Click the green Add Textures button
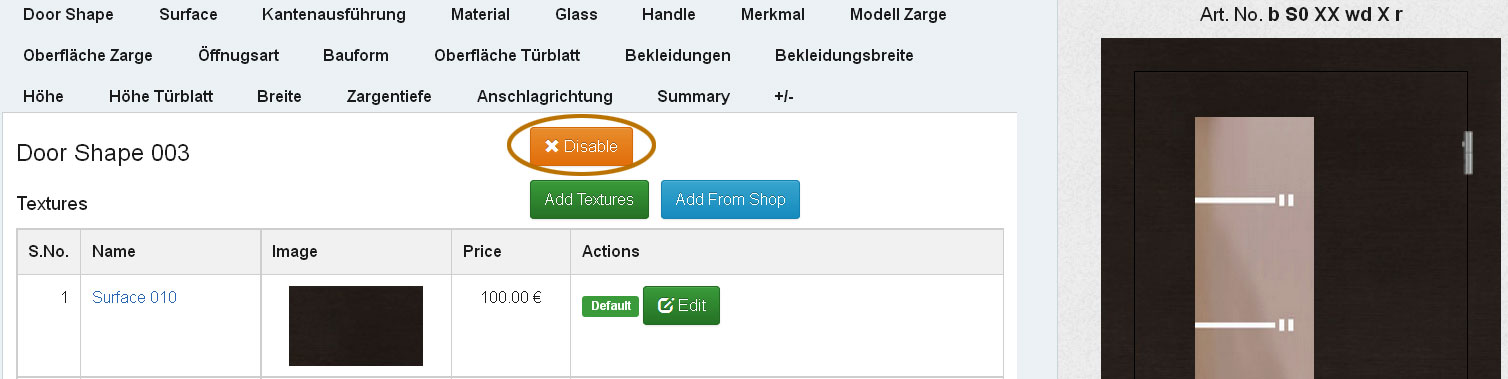Viewport: 1508px width, 379px height. pos(589,200)
